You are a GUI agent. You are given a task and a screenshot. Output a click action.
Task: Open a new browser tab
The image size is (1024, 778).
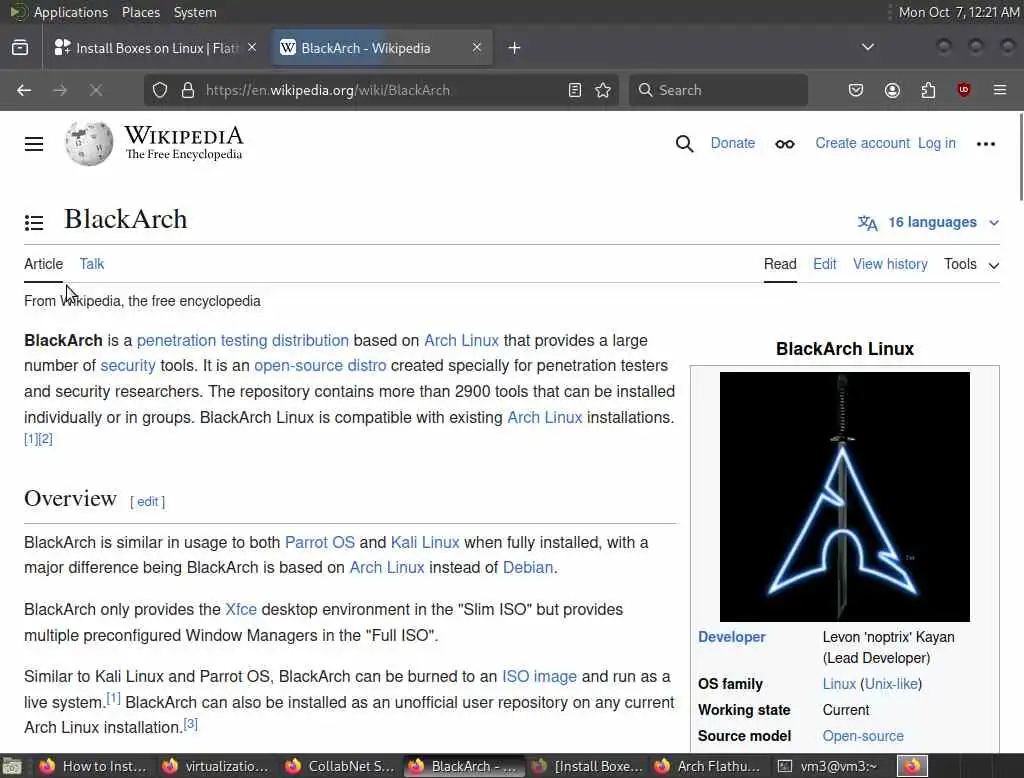[x=514, y=48]
